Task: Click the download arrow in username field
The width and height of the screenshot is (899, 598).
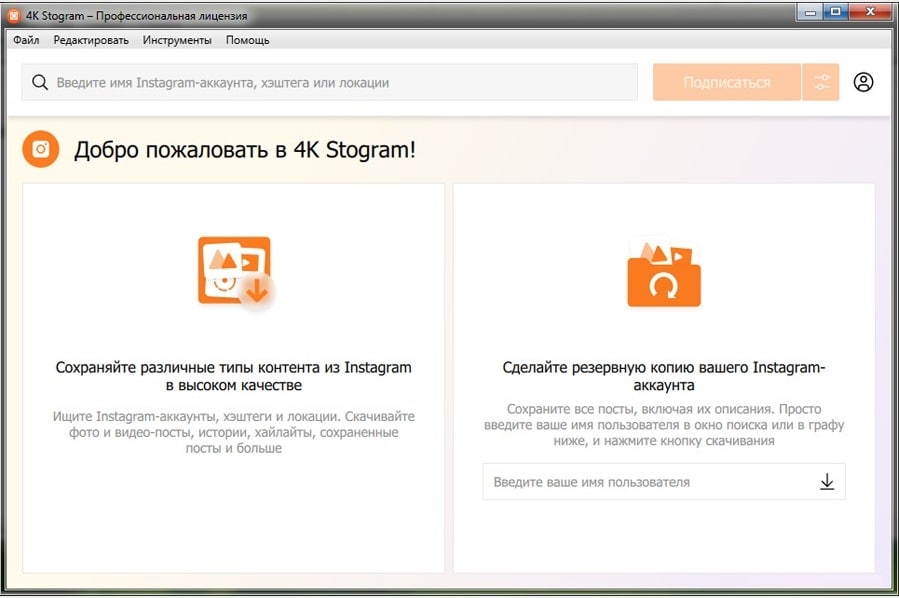Action: [x=827, y=482]
